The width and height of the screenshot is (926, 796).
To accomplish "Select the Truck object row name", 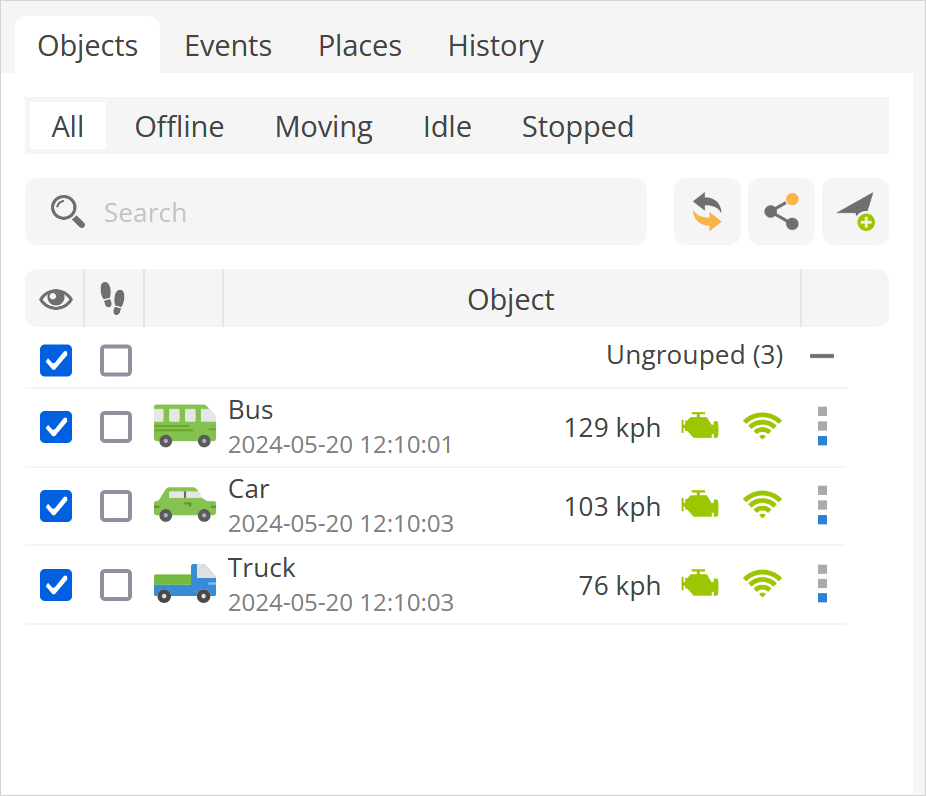I will click(262, 568).
